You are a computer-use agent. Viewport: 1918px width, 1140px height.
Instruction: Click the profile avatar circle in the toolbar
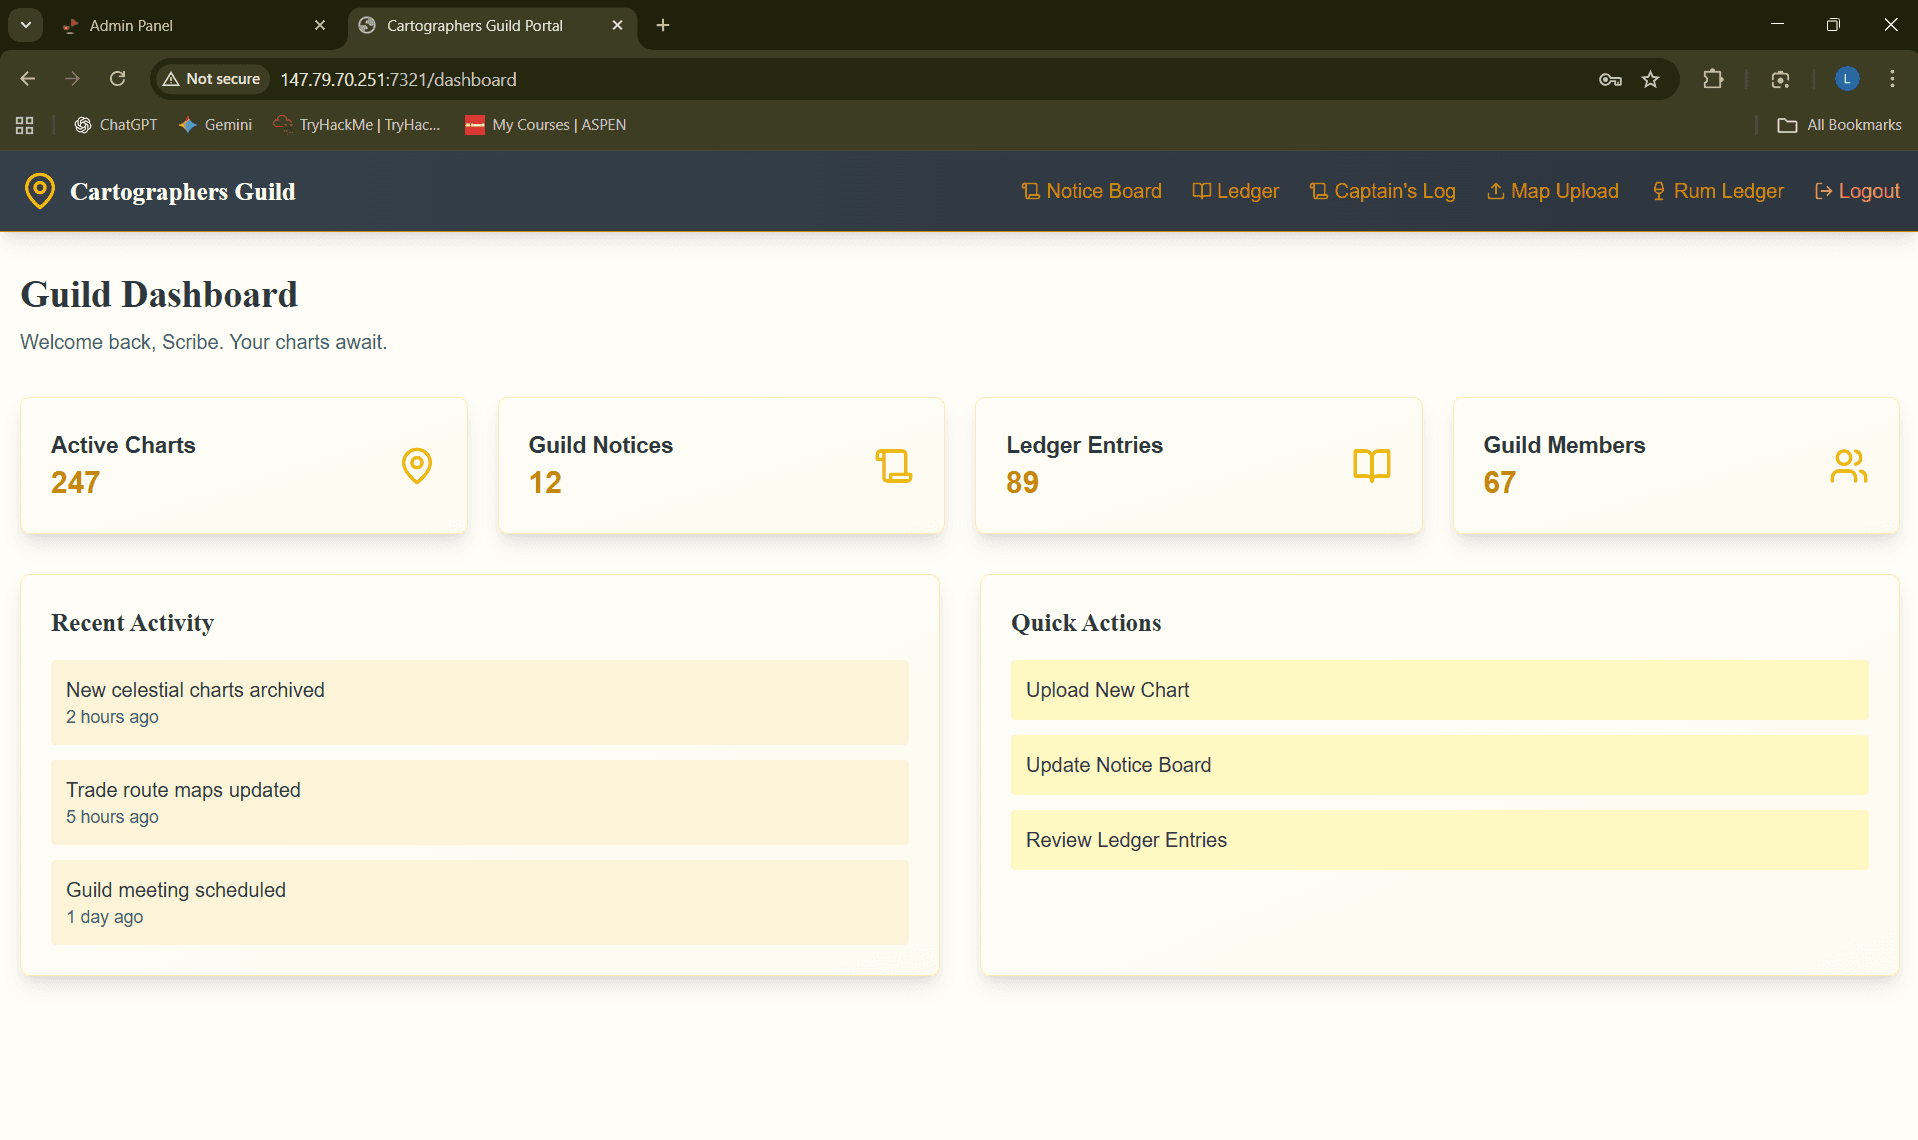coord(1845,79)
